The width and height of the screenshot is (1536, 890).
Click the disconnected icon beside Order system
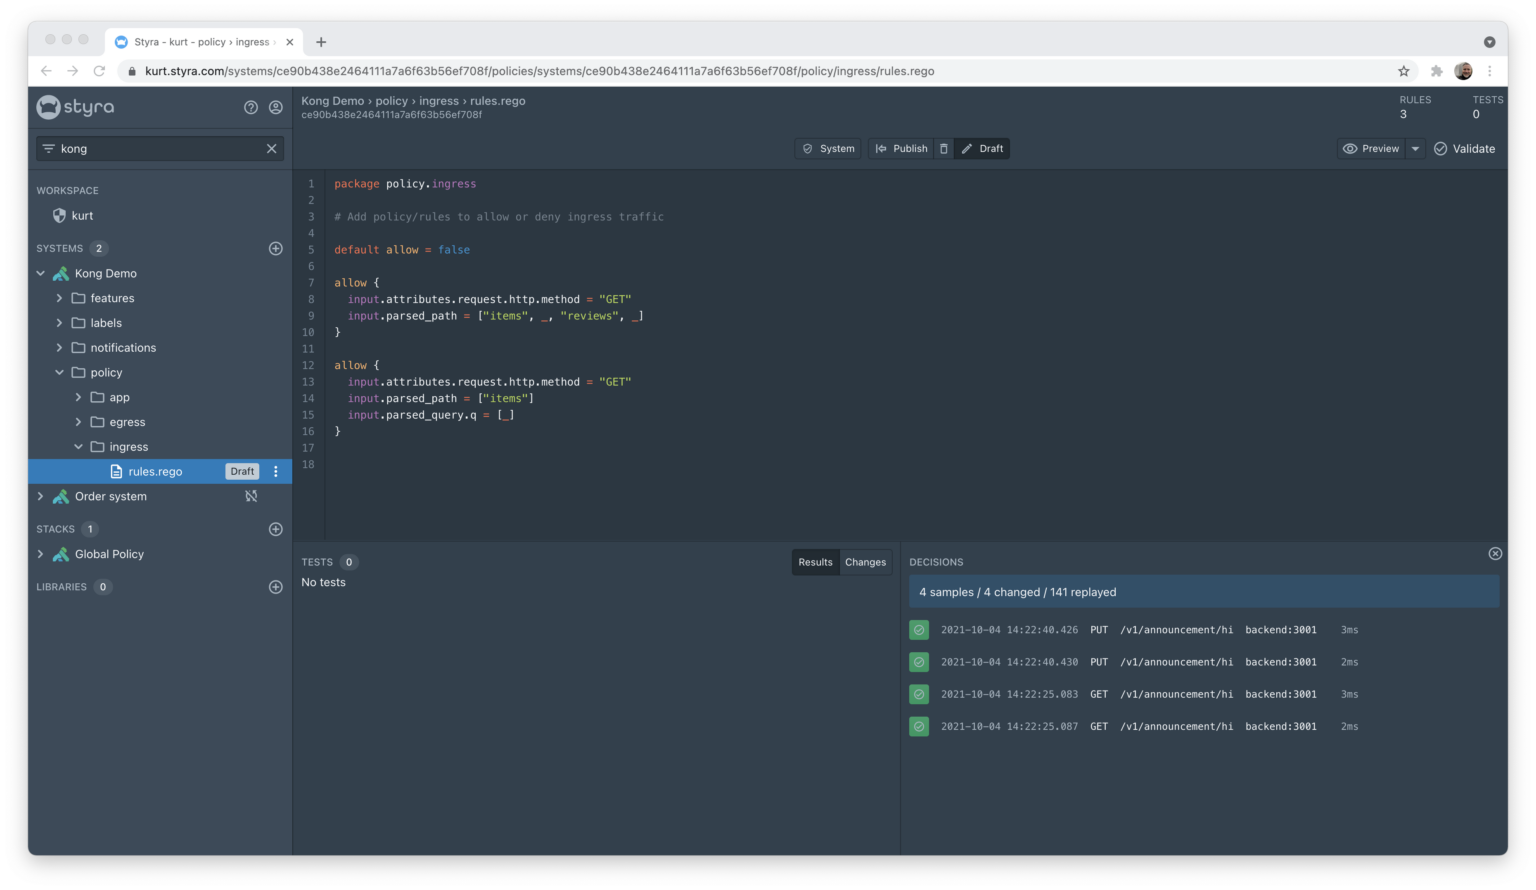pyautogui.click(x=251, y=496)
